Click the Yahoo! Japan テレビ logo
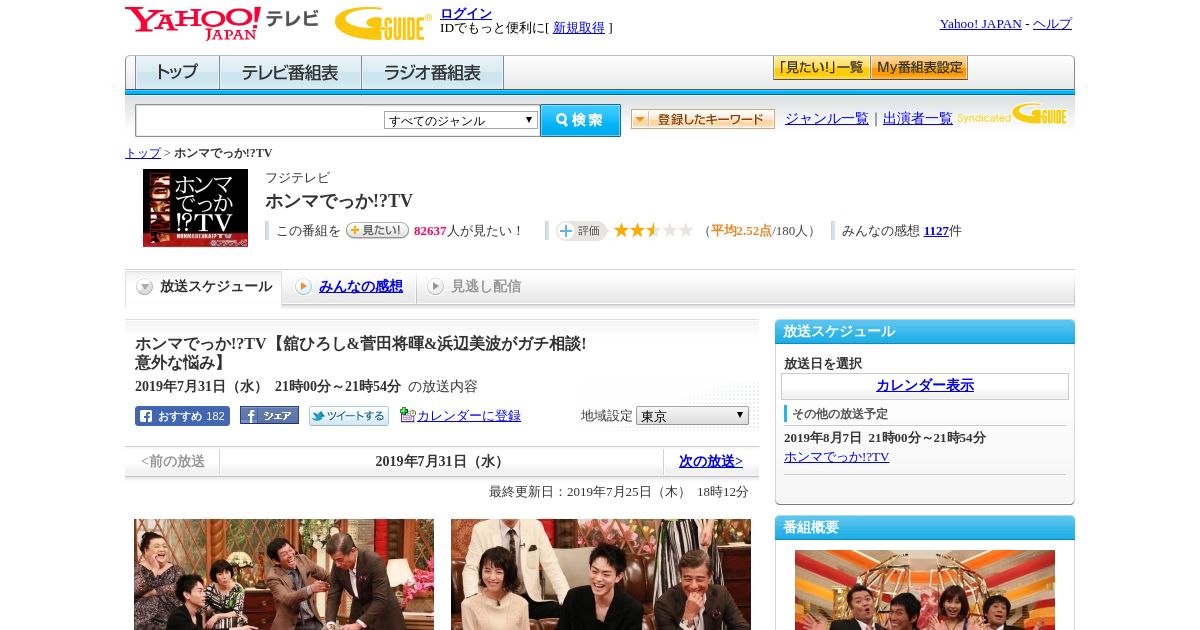The height and width of the screenshot is (630, 1200). [221, 23]
